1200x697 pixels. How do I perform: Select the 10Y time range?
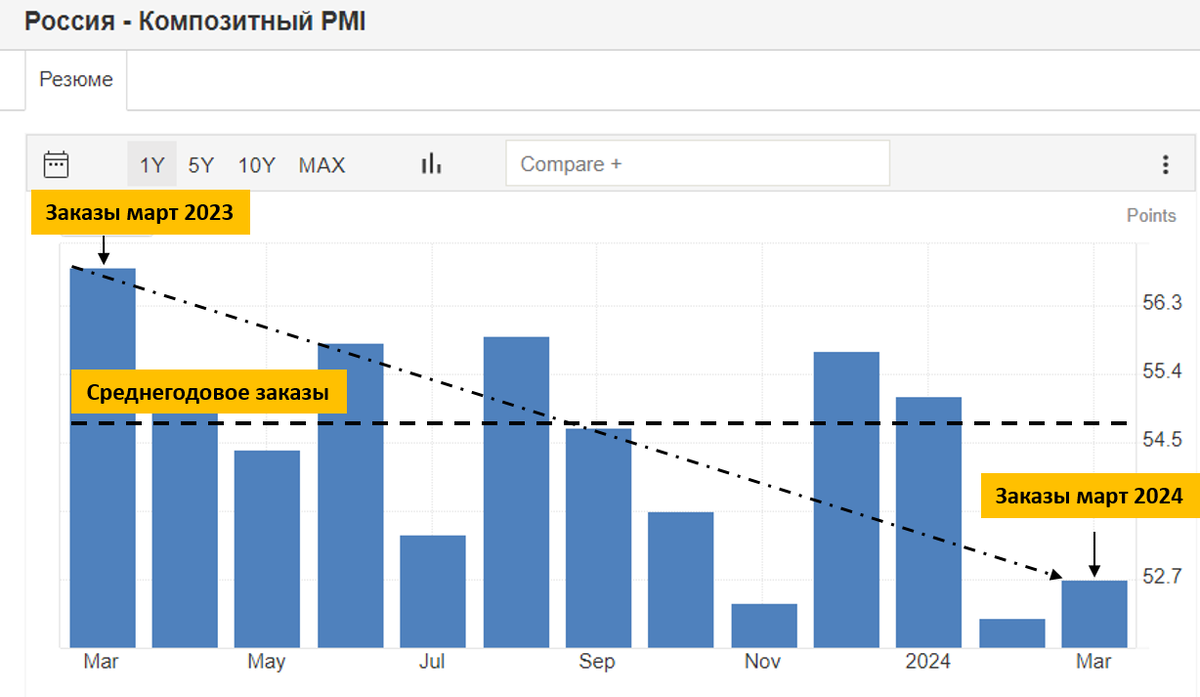pos(257,165)
